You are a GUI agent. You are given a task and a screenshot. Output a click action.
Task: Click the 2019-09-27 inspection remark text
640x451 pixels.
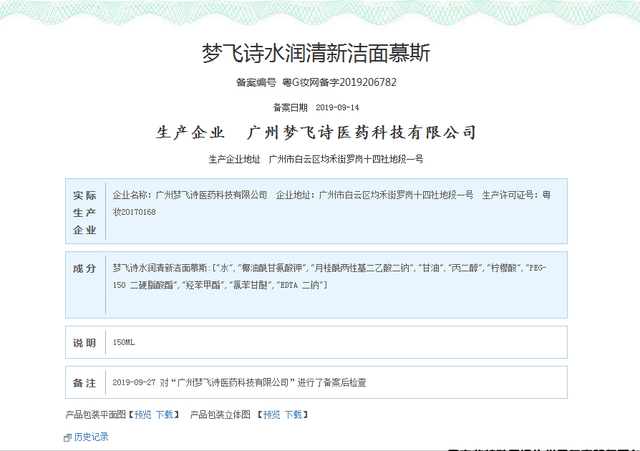point(240,382)
